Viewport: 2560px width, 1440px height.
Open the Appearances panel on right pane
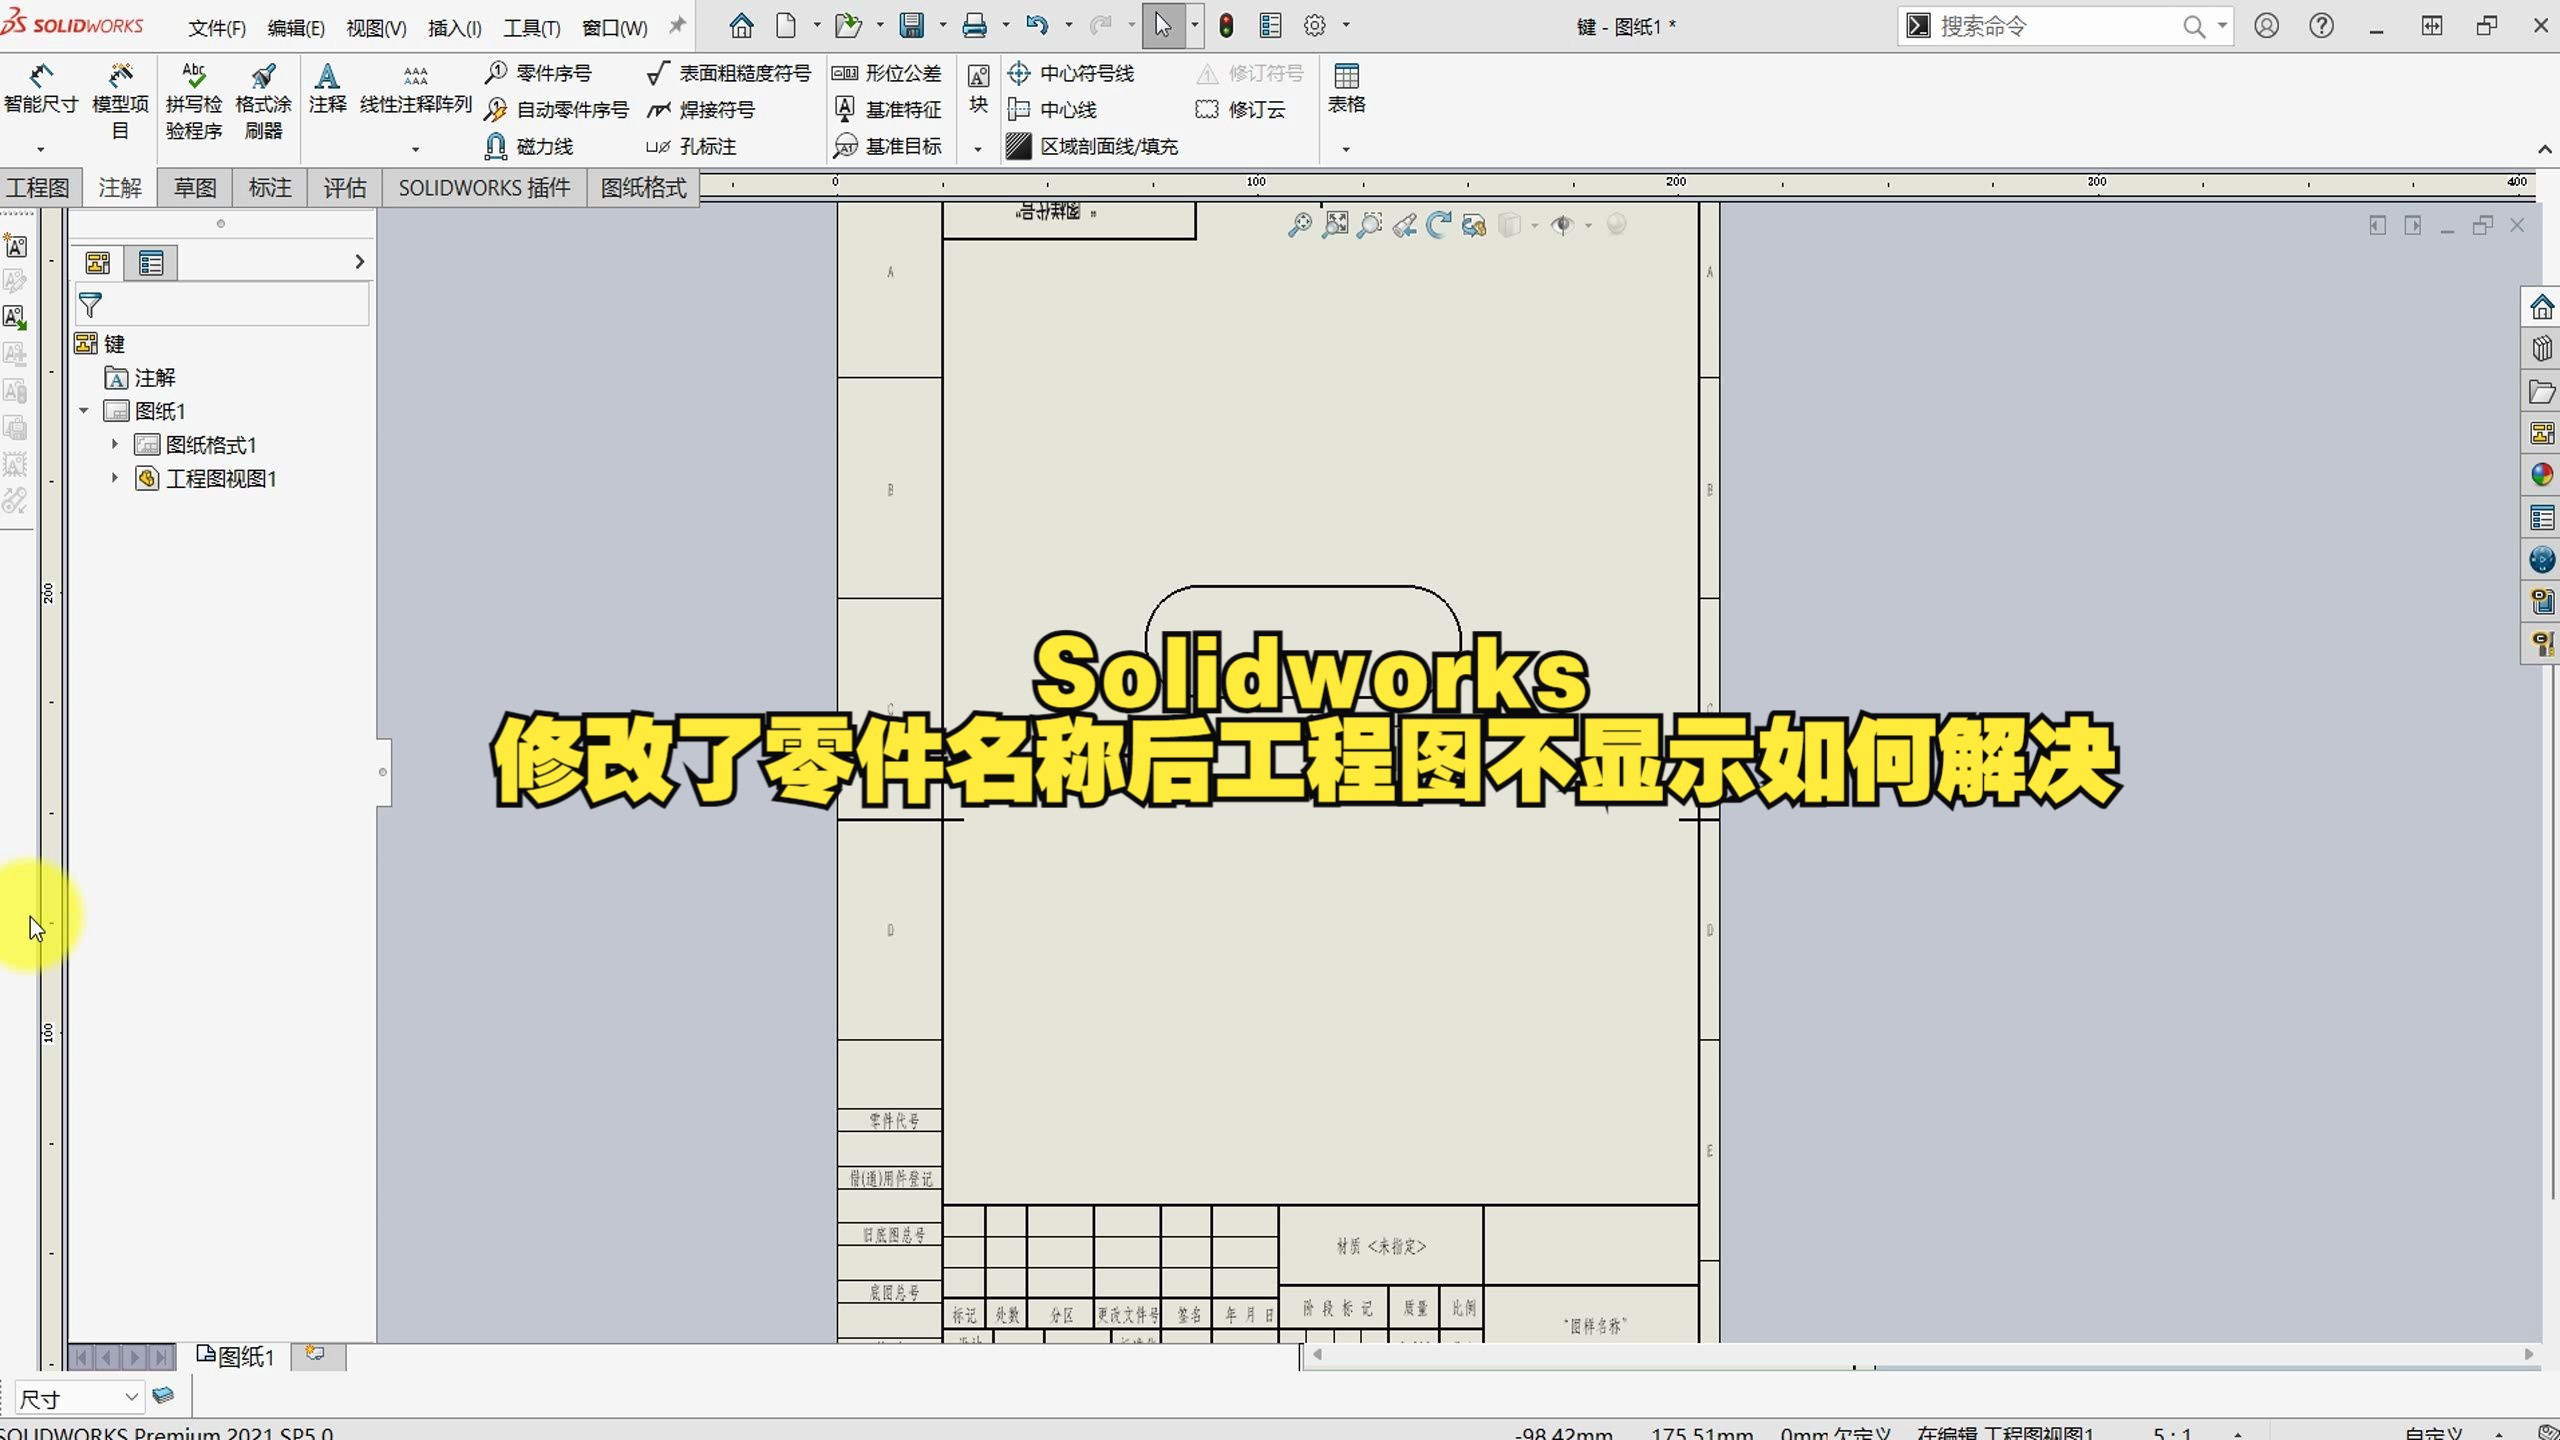[x=2541, y=475]
